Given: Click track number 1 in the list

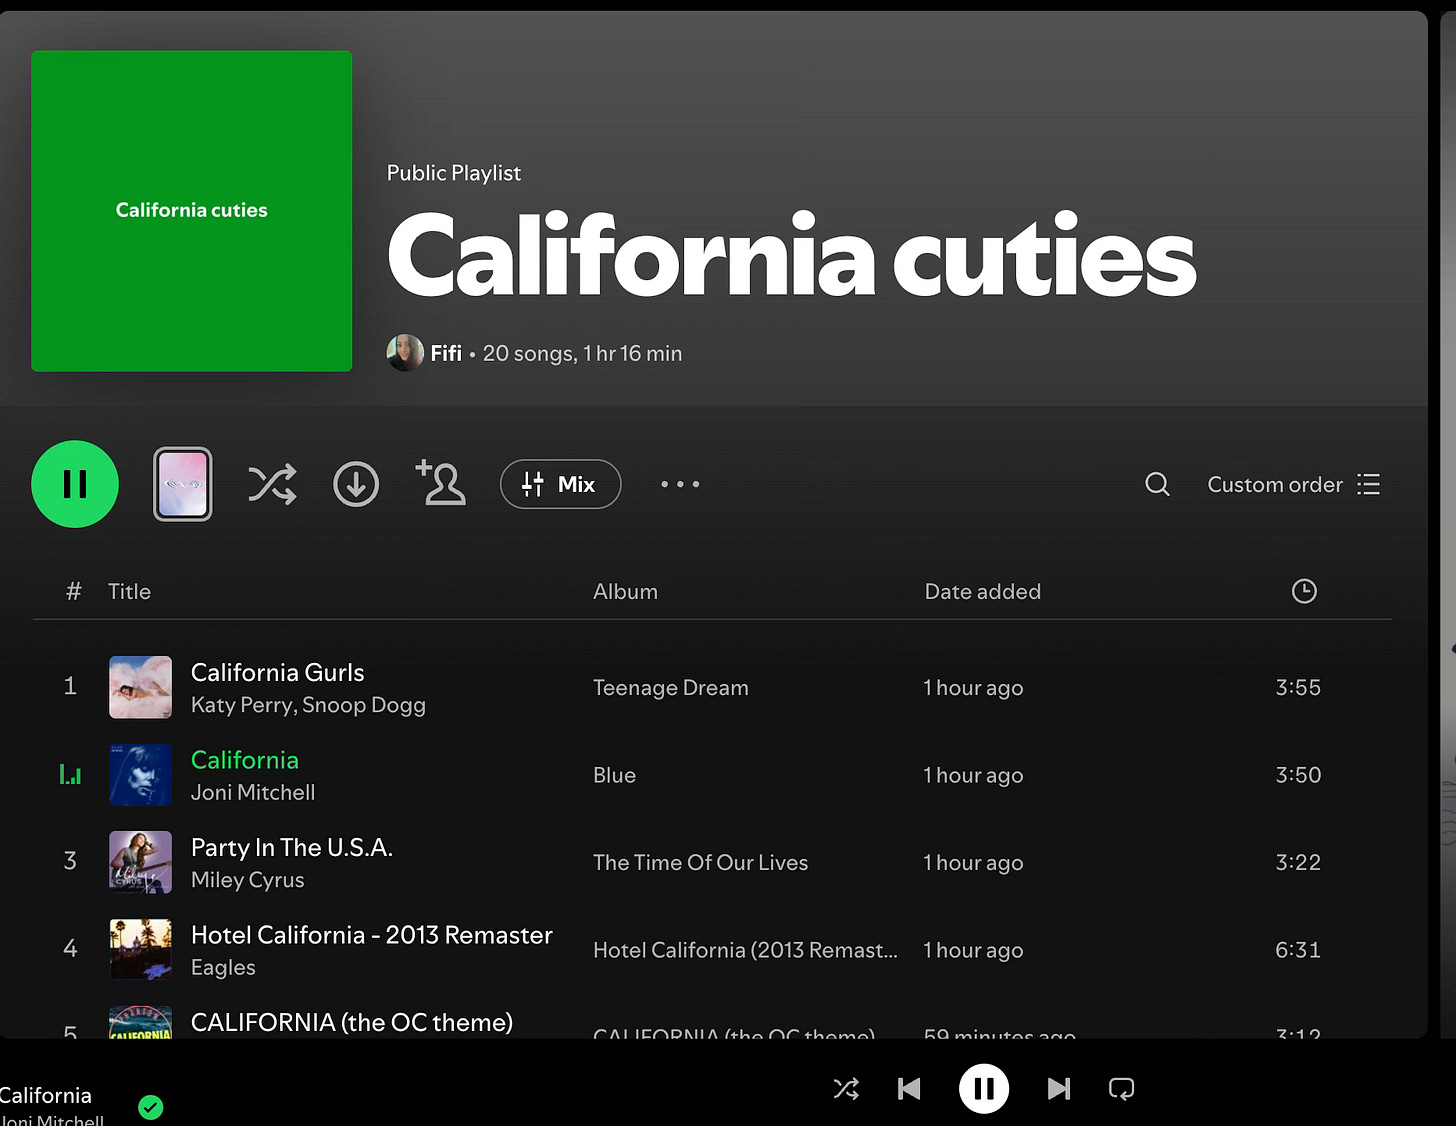Looking at the screenshot, I should (70, 686).
